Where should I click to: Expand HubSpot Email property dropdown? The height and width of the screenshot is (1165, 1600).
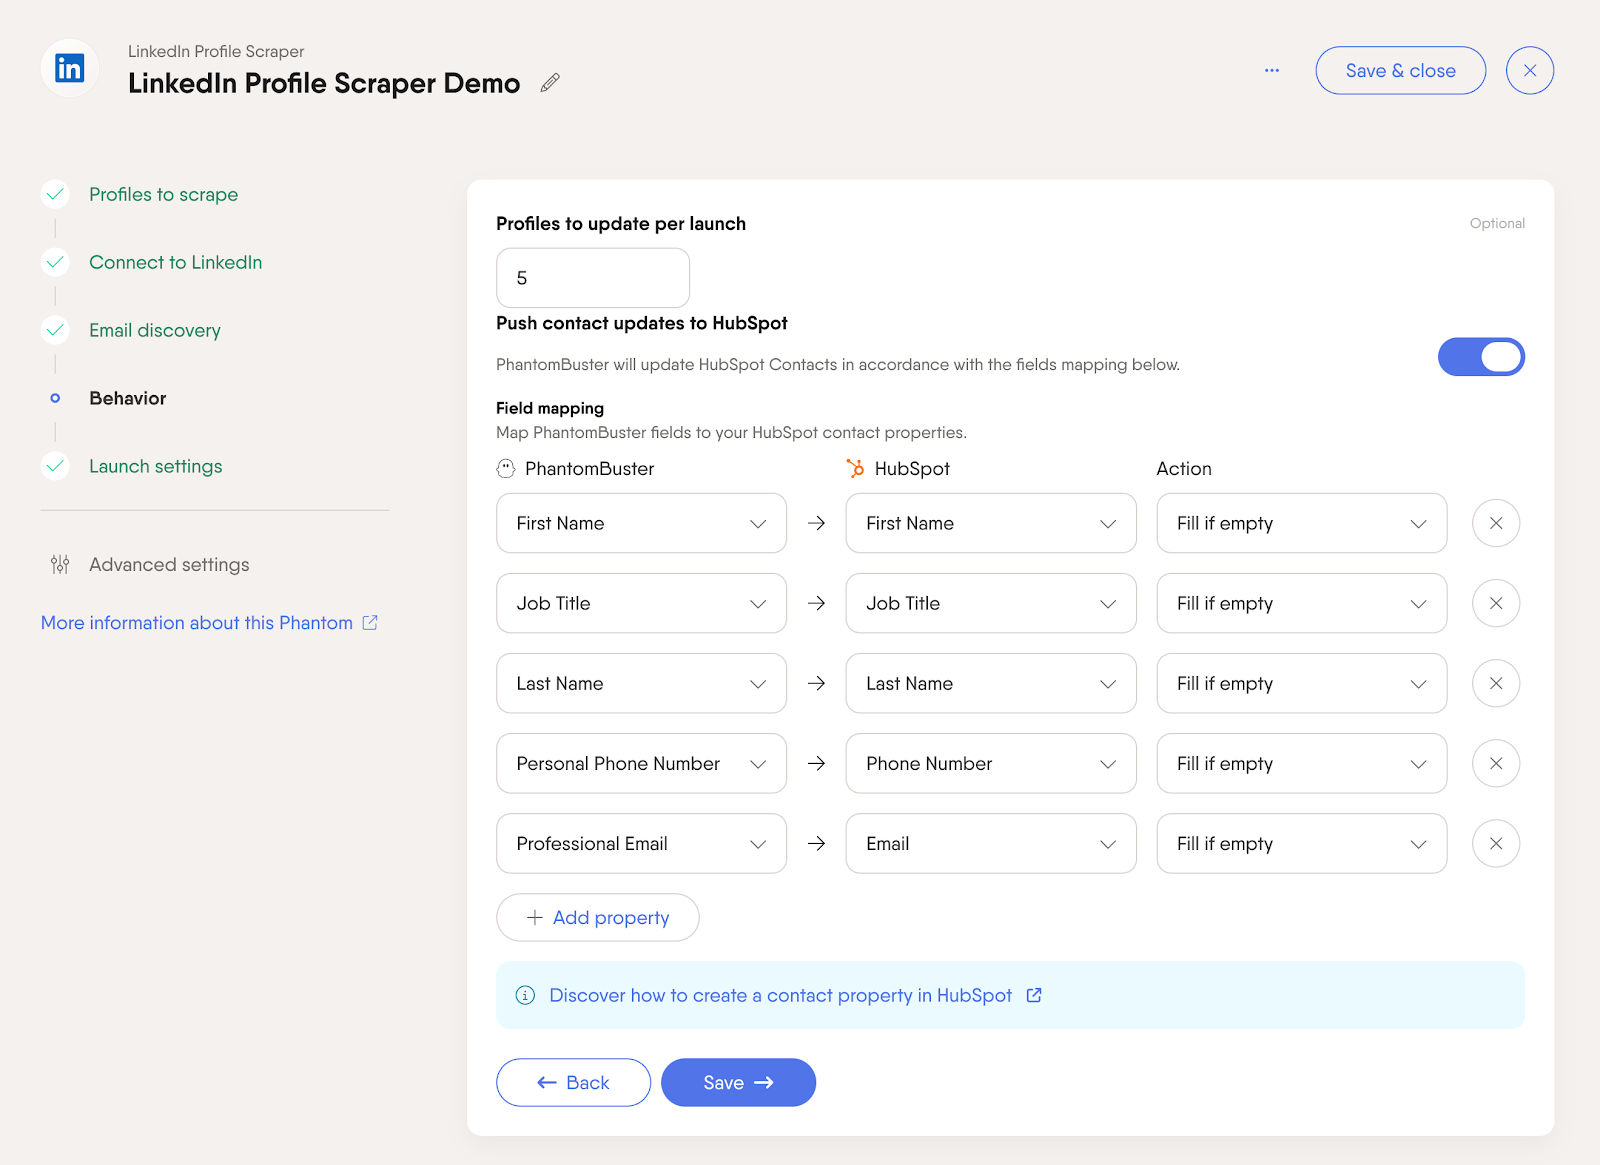pyautogui.click(x=991, y=843)
